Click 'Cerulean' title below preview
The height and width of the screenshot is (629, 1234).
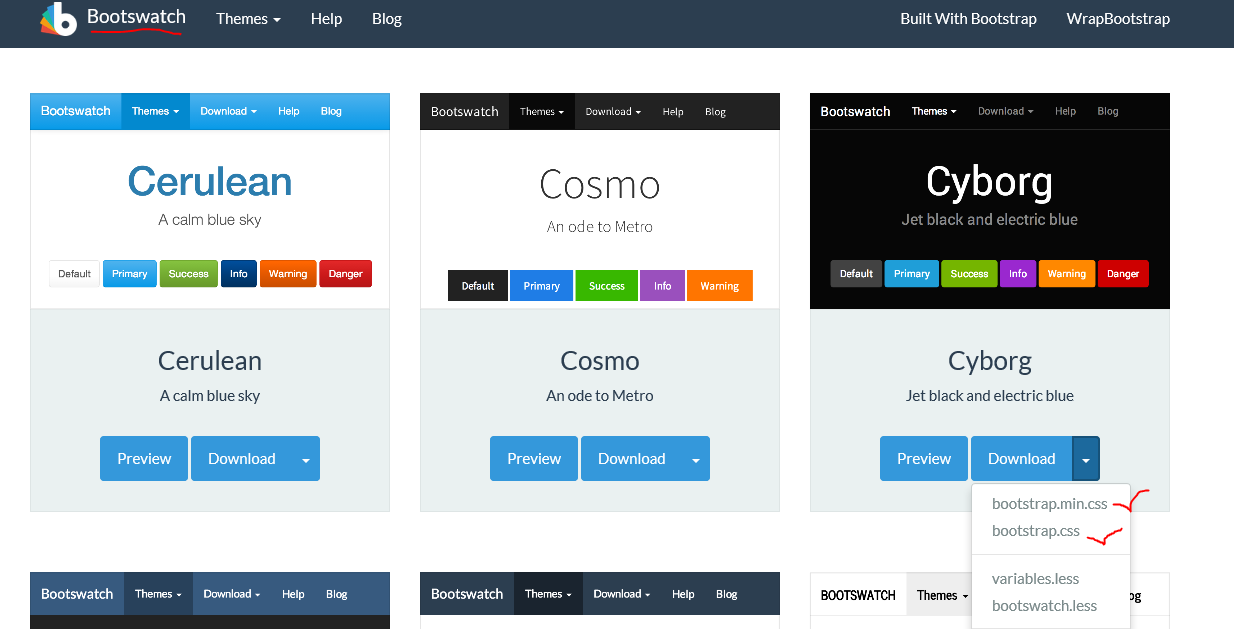210,361
